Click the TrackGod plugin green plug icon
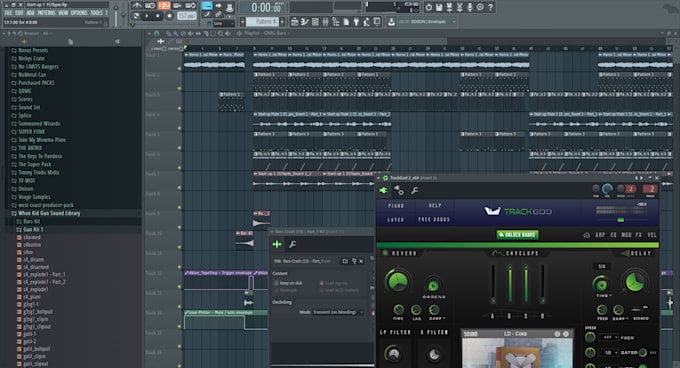This screenshot has width=680, height=368. (x=383, y=190)
